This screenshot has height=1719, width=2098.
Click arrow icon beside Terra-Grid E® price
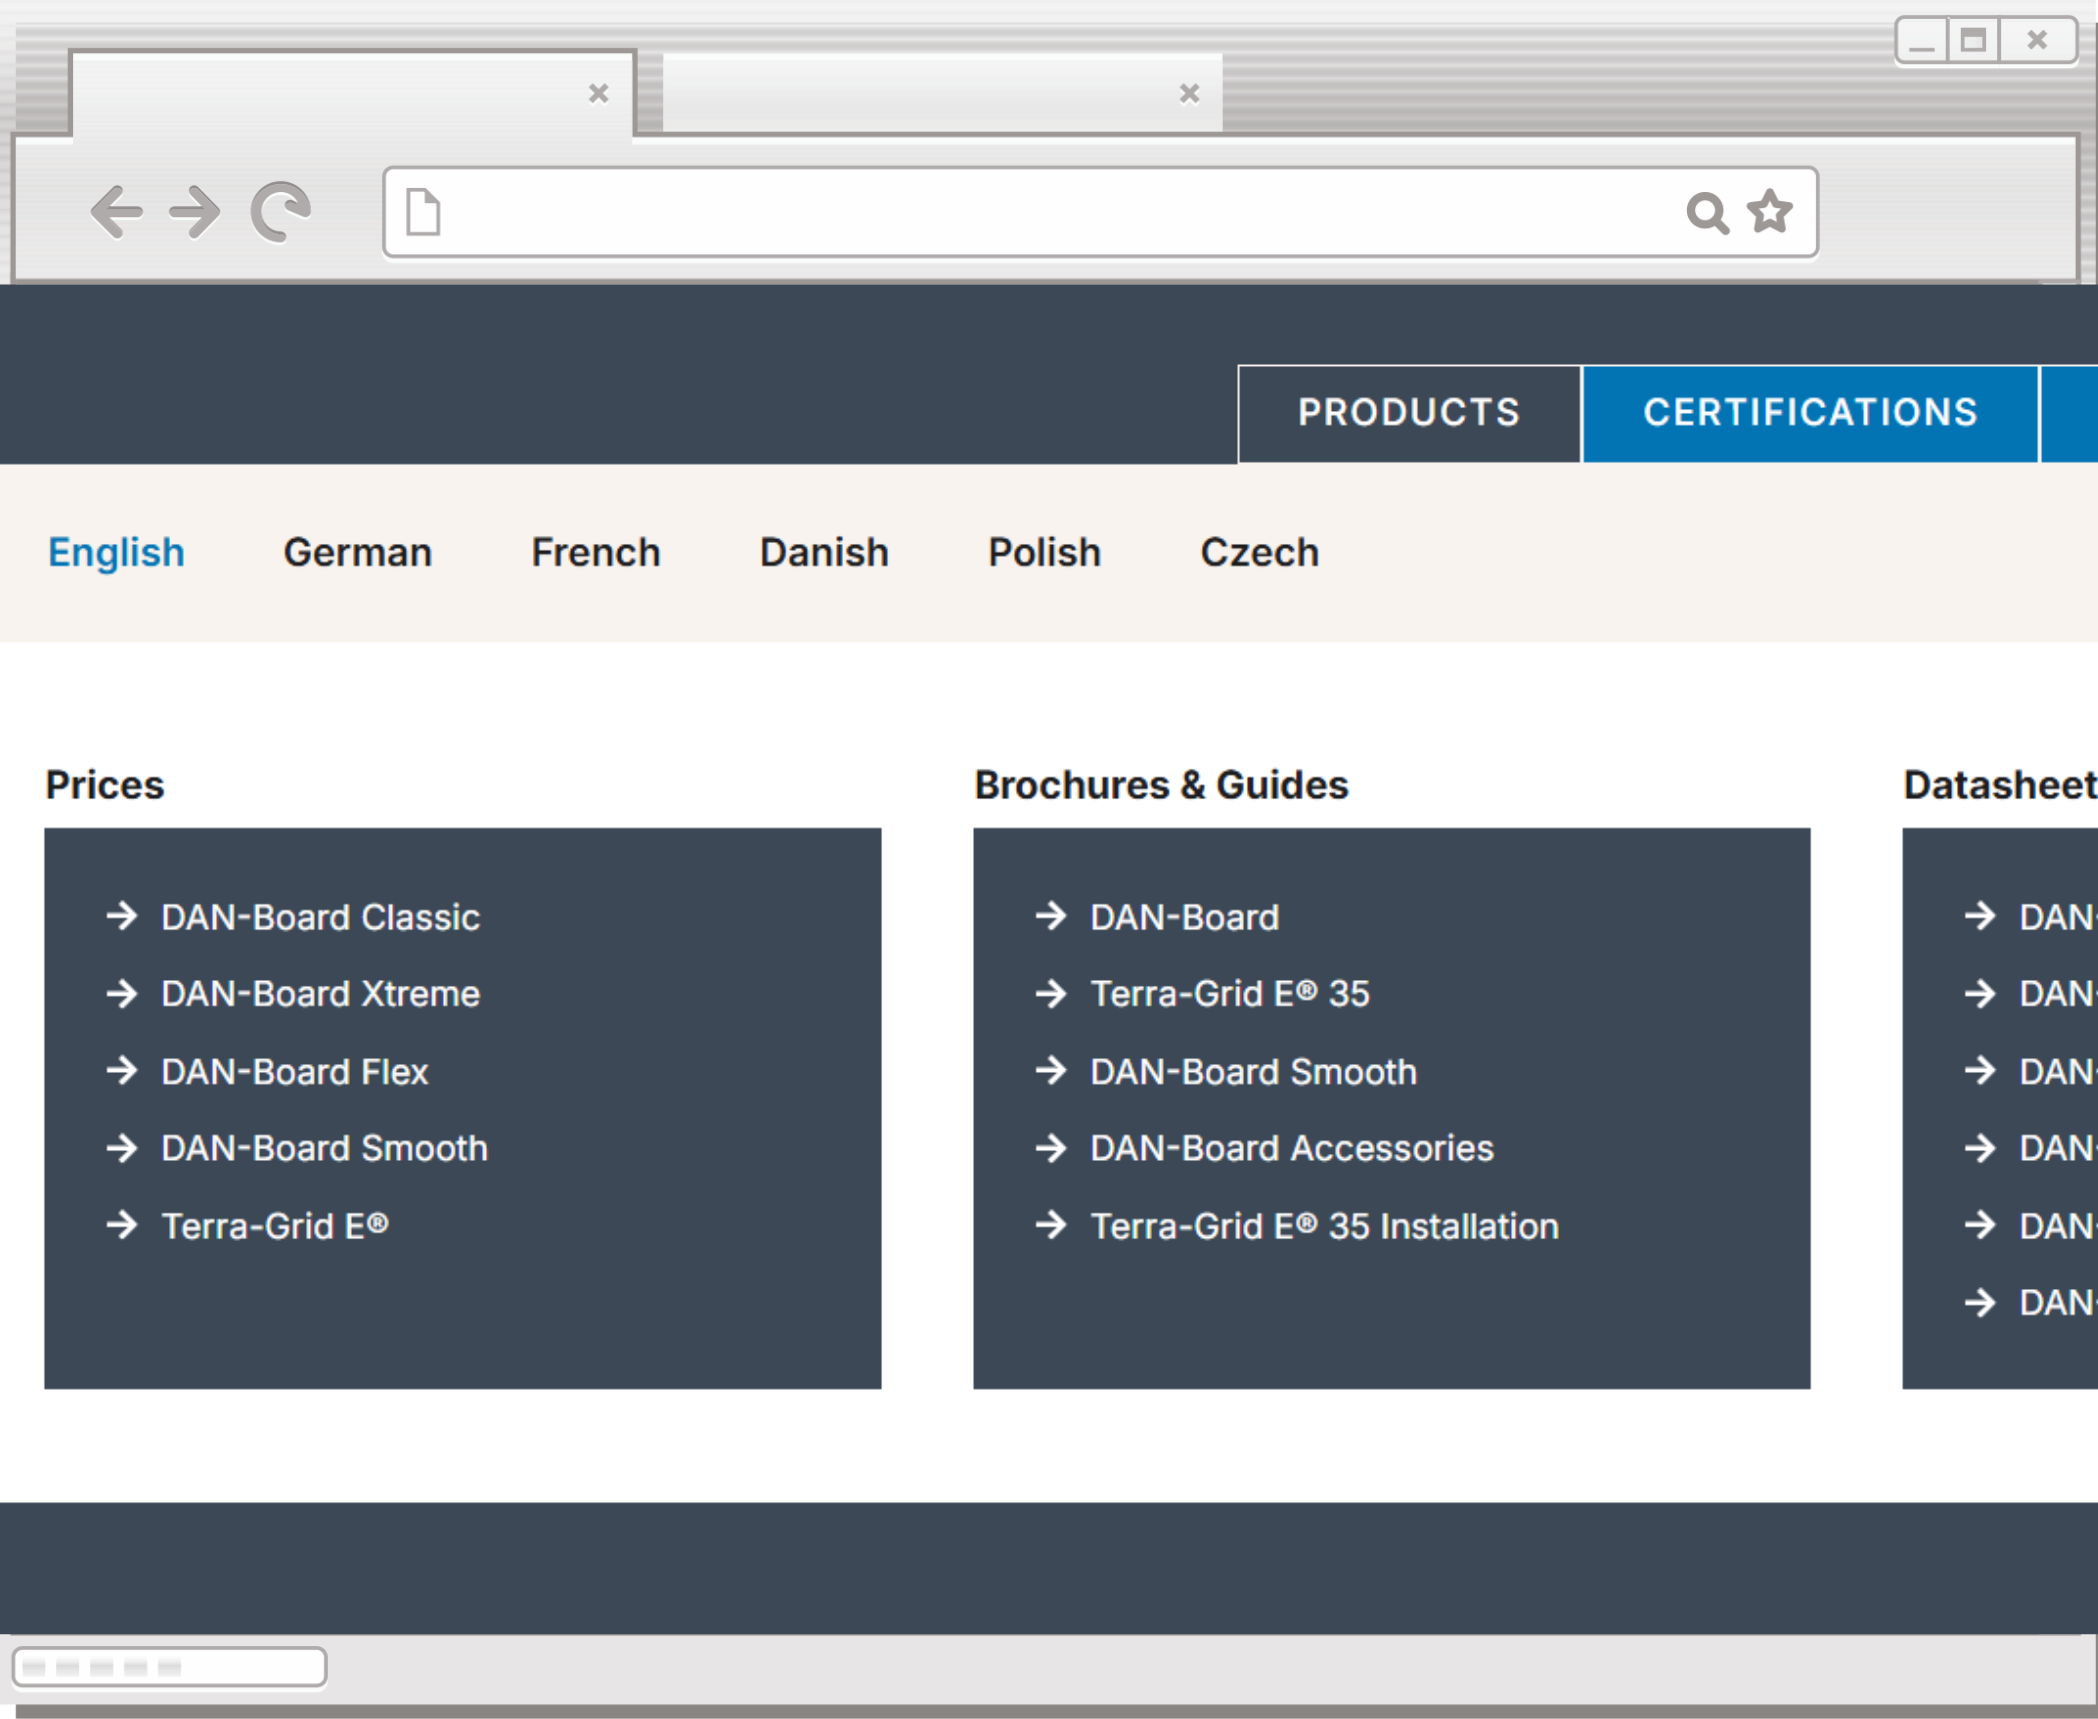click(x=122, y=1225)
